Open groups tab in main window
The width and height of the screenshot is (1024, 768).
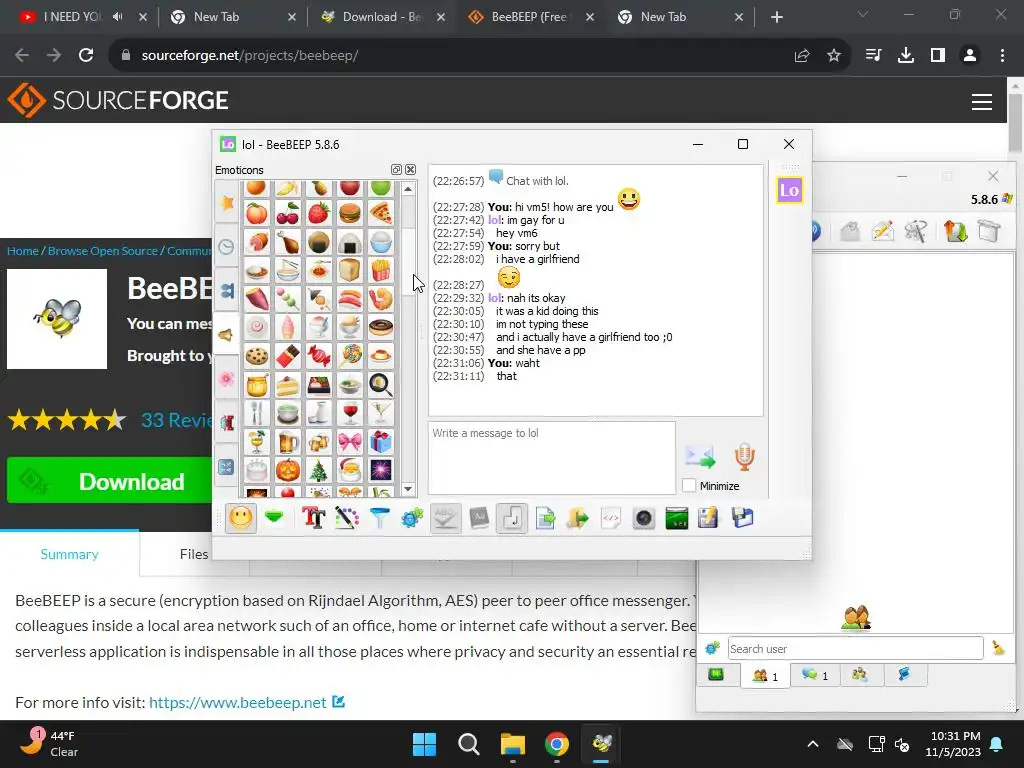click(859, 675)
